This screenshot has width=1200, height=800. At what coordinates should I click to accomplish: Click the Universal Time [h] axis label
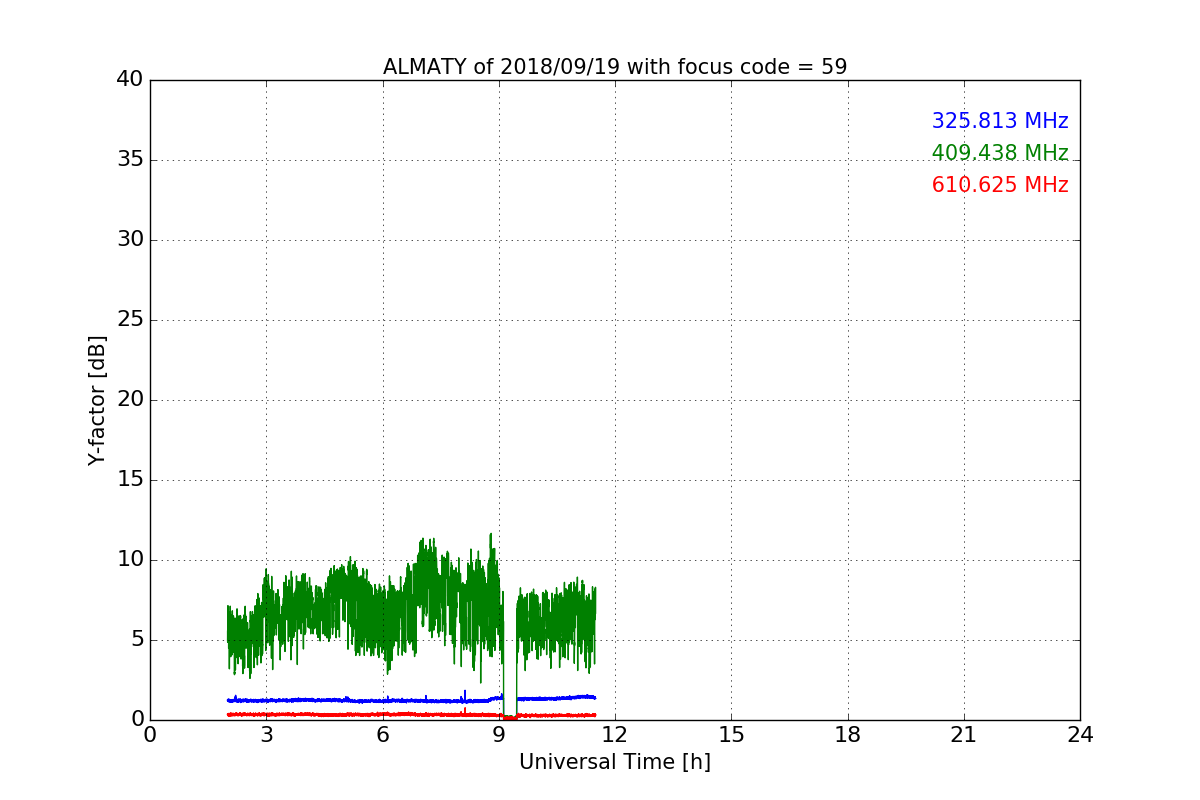(x=614, y=762)
